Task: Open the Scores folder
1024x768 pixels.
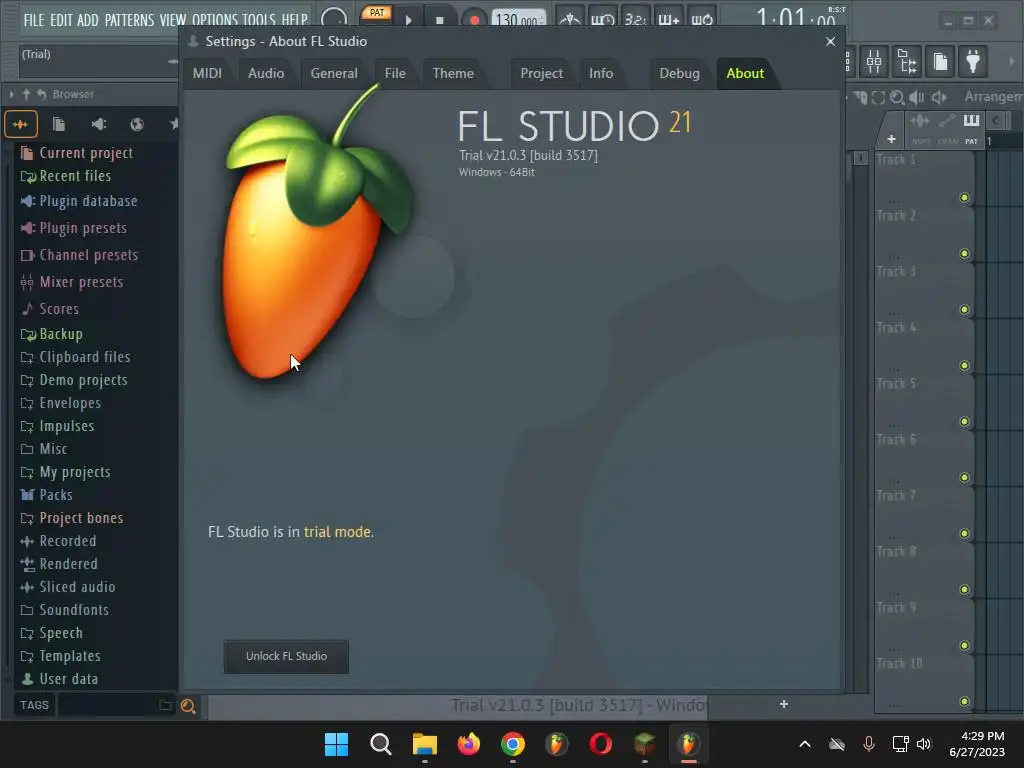Action: [49, 309]
